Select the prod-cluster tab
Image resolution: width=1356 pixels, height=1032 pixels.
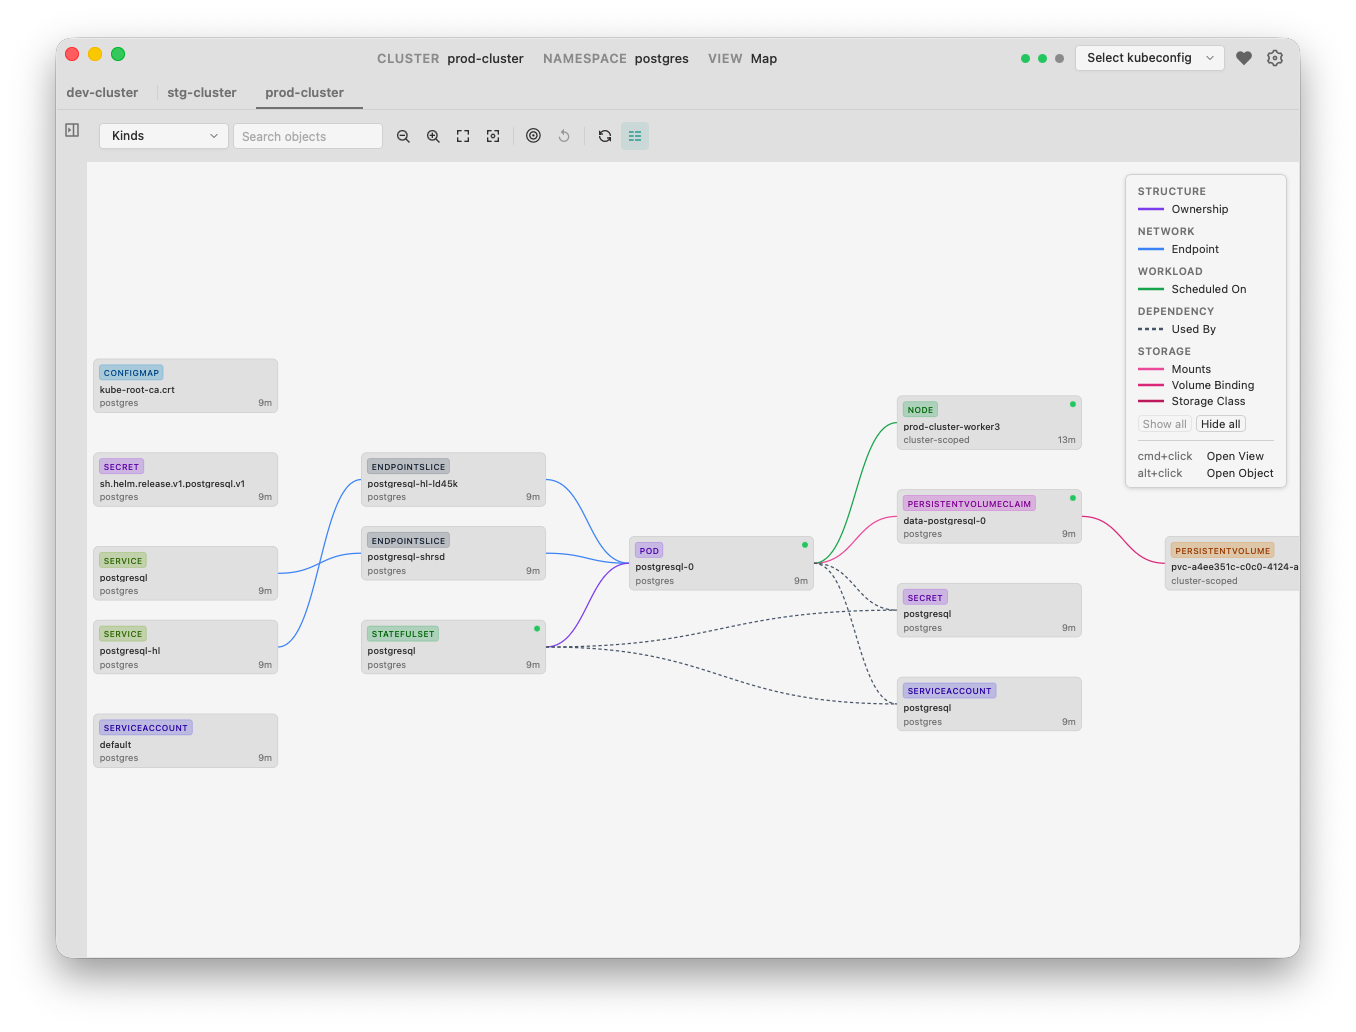click(305, 92)
